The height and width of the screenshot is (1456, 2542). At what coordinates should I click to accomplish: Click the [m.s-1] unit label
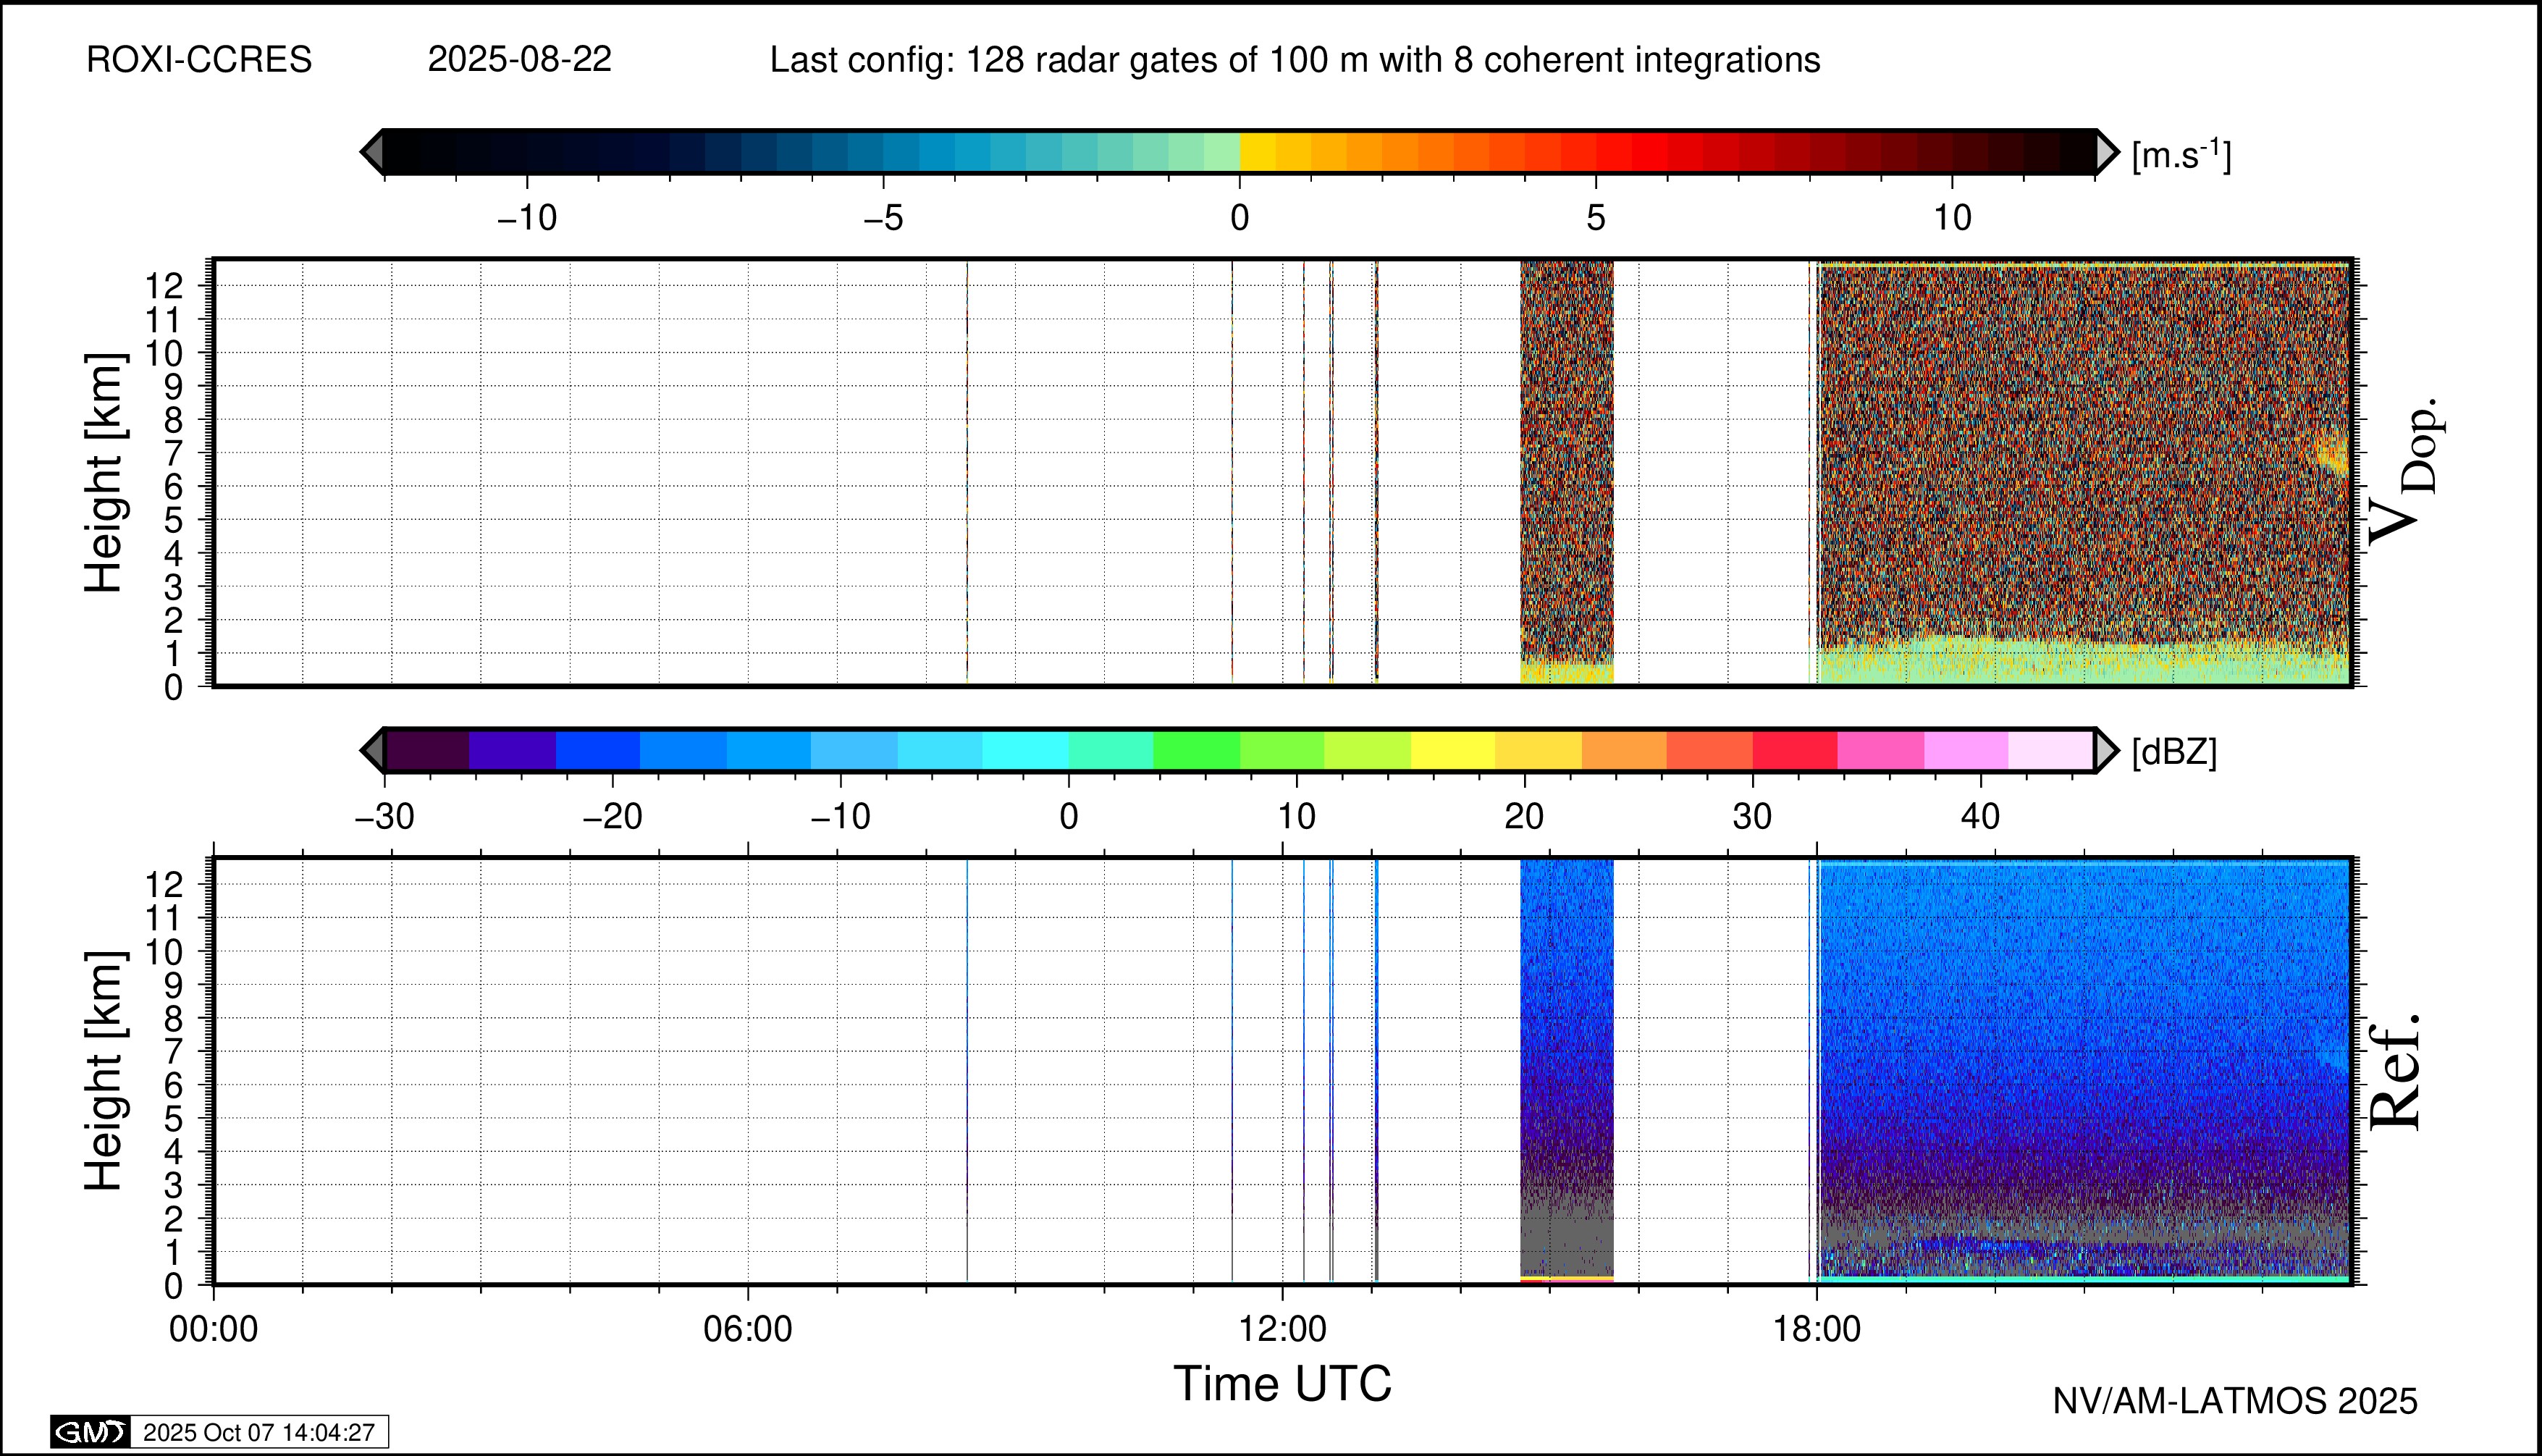coord(2181,155)
